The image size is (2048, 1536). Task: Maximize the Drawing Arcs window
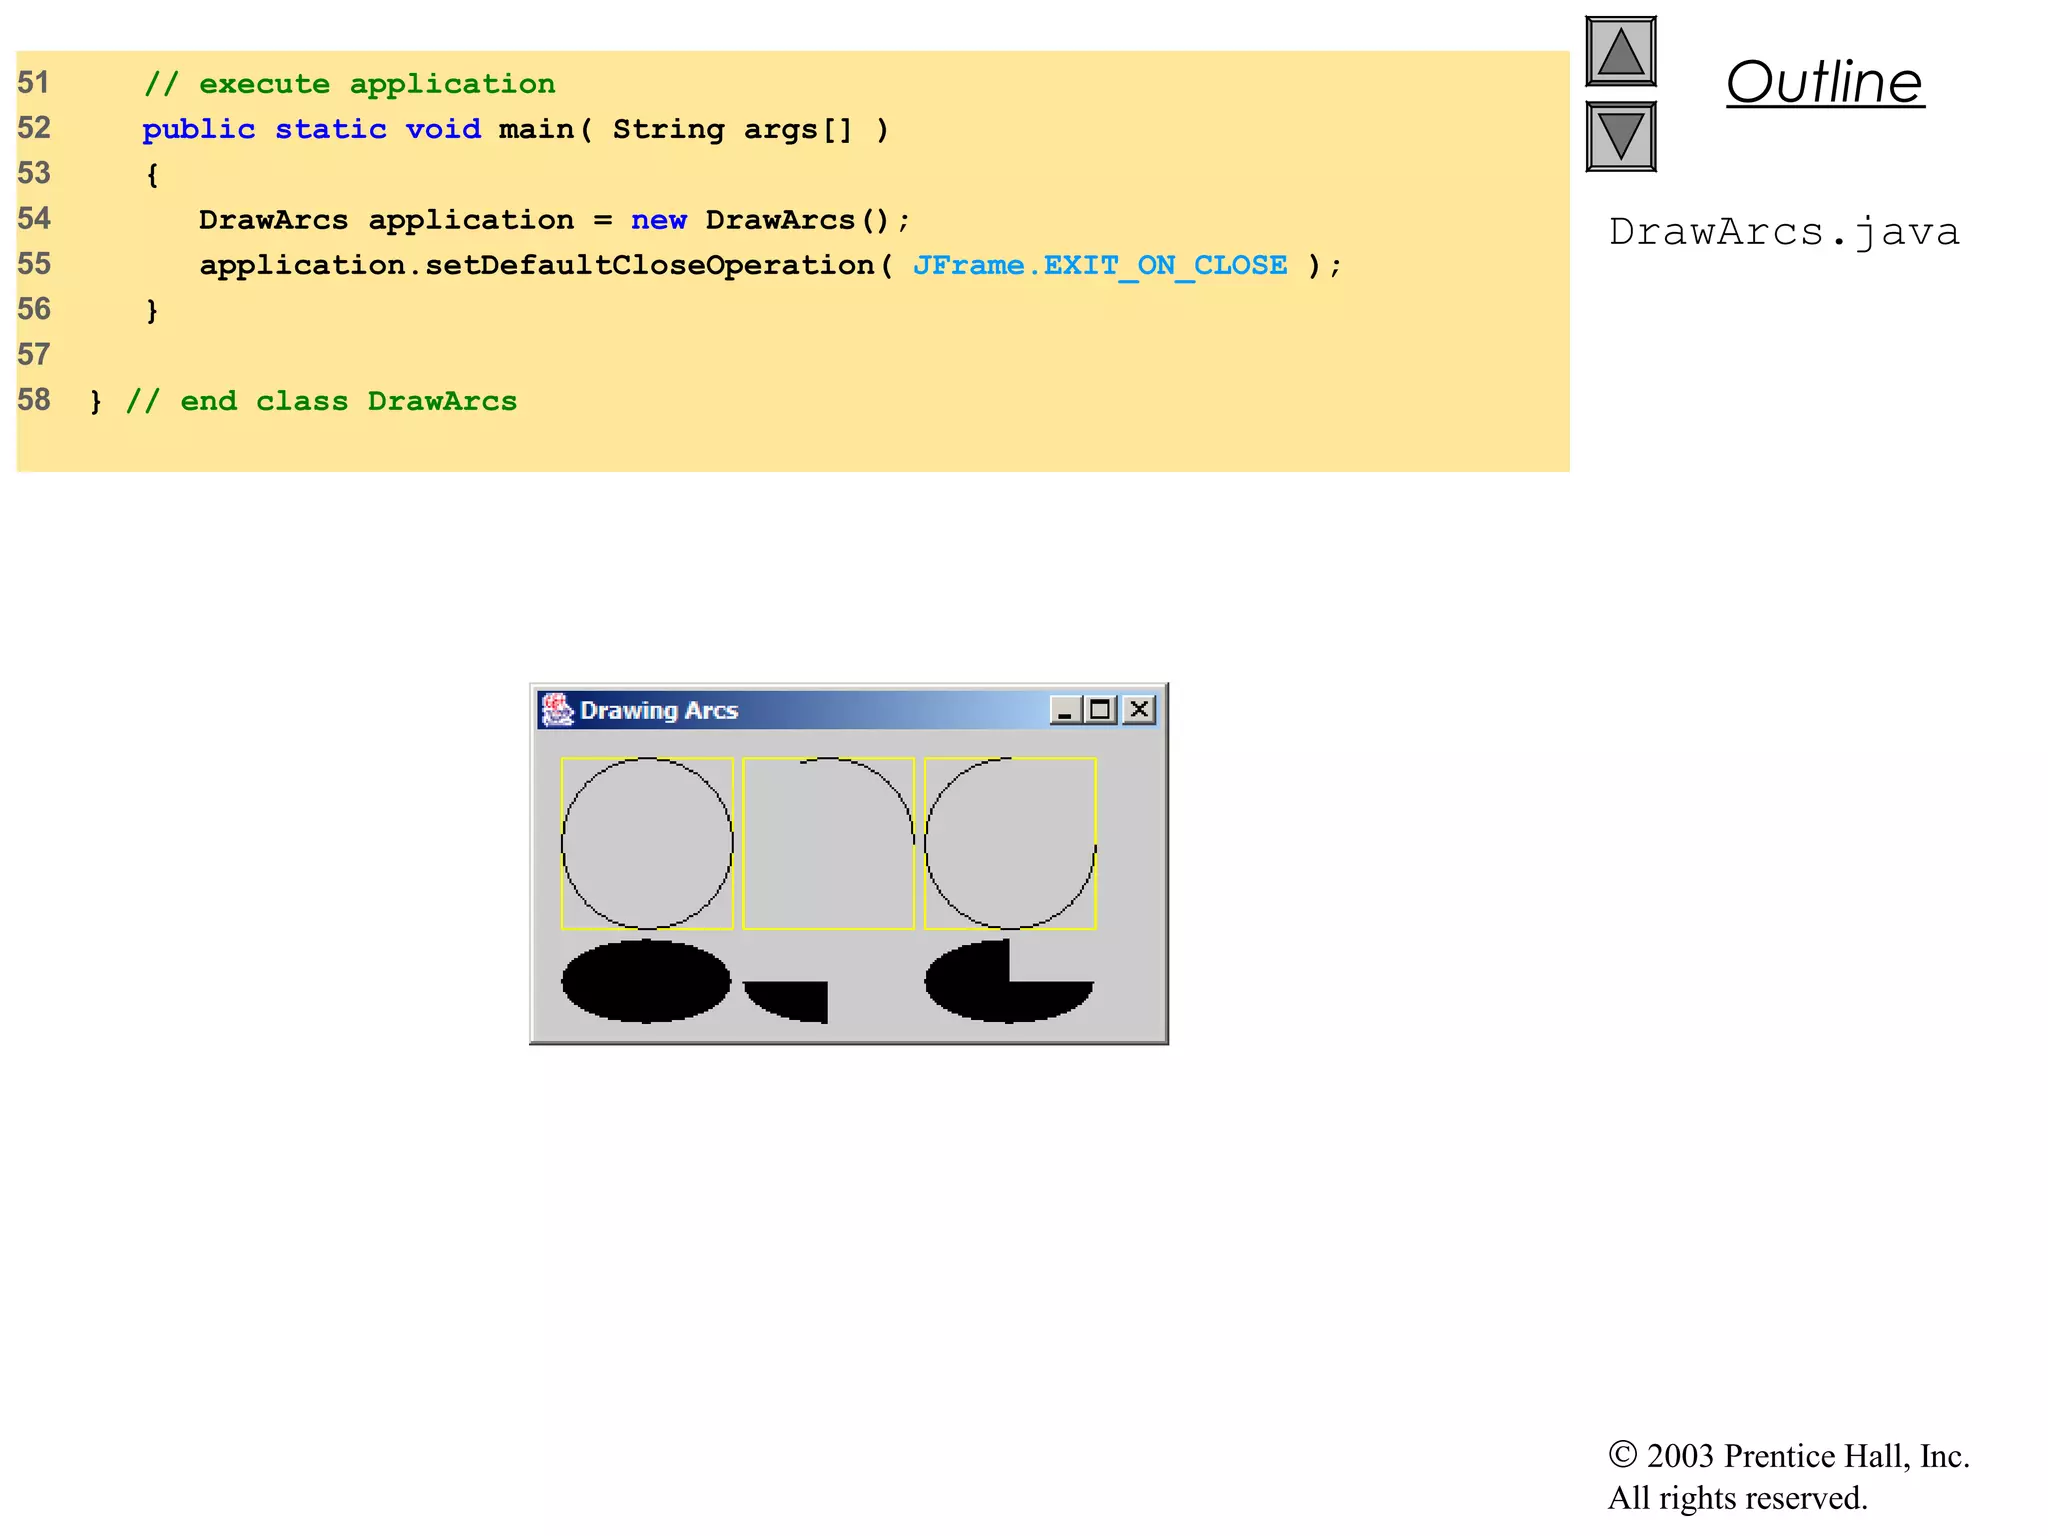[x=1100, y=710]
